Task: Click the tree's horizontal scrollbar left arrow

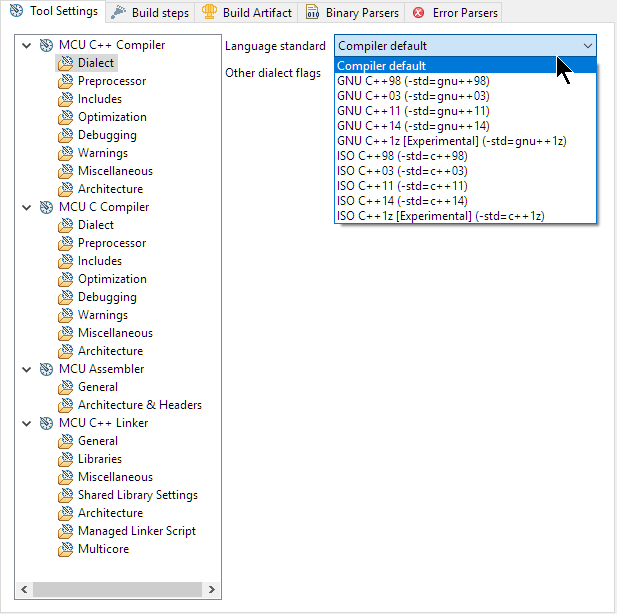Action: pyautogui.click(x=24, y=589)
